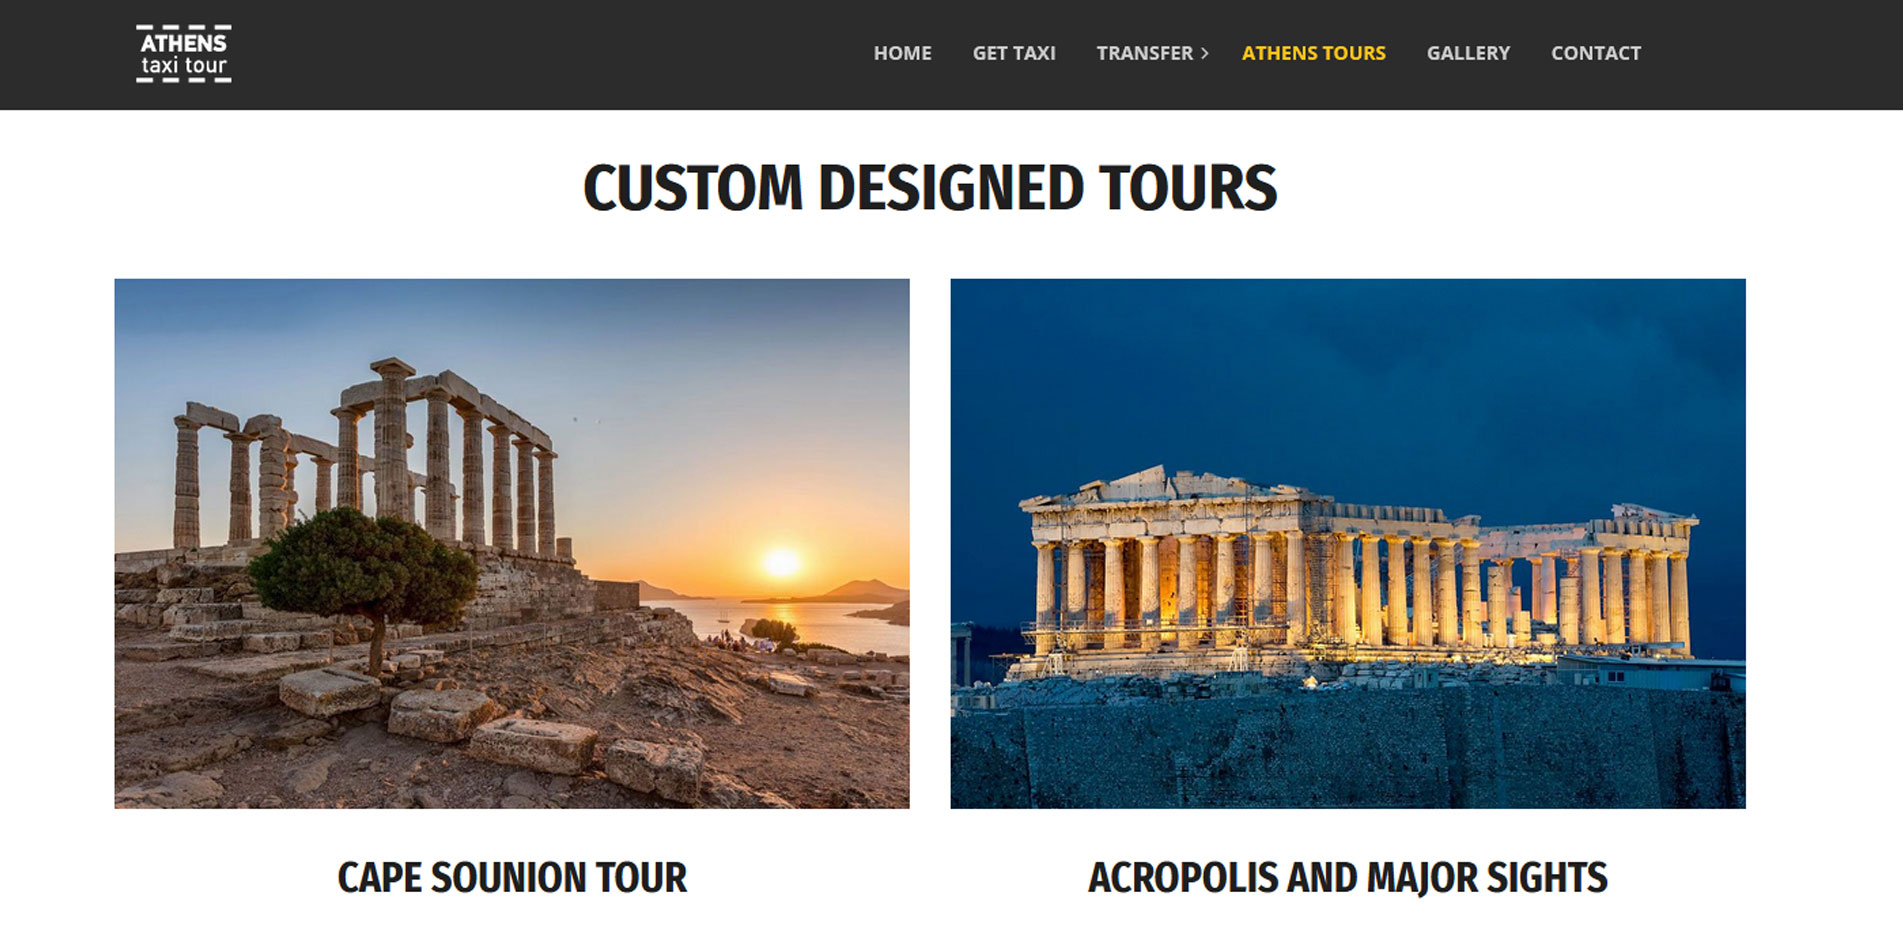Click the dark blue sky above Parthenon
Screen dimensions: 1903x927
click(1348, 370)
